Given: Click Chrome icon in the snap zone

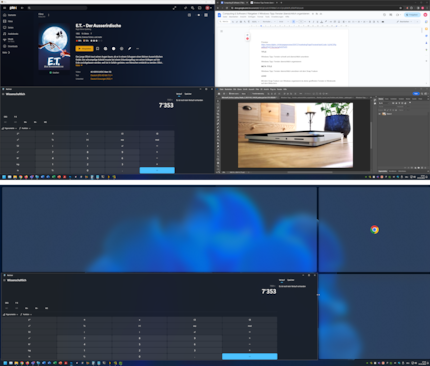Looking at the screenshot, I should (374, 229).
